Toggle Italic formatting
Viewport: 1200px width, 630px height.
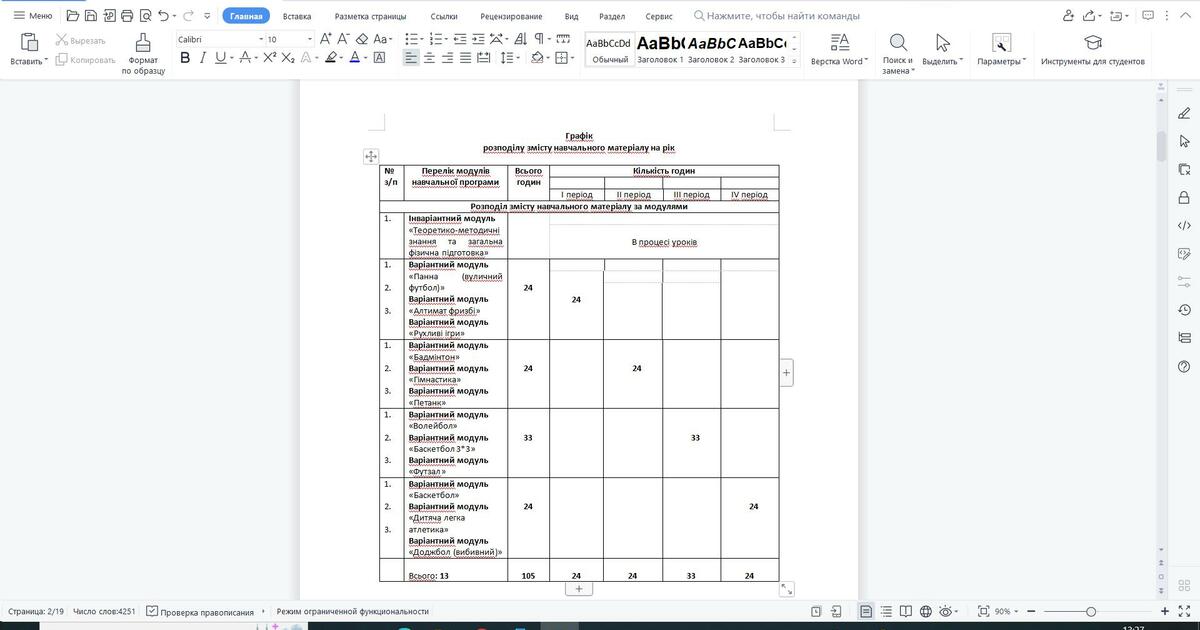coord(203,58)
